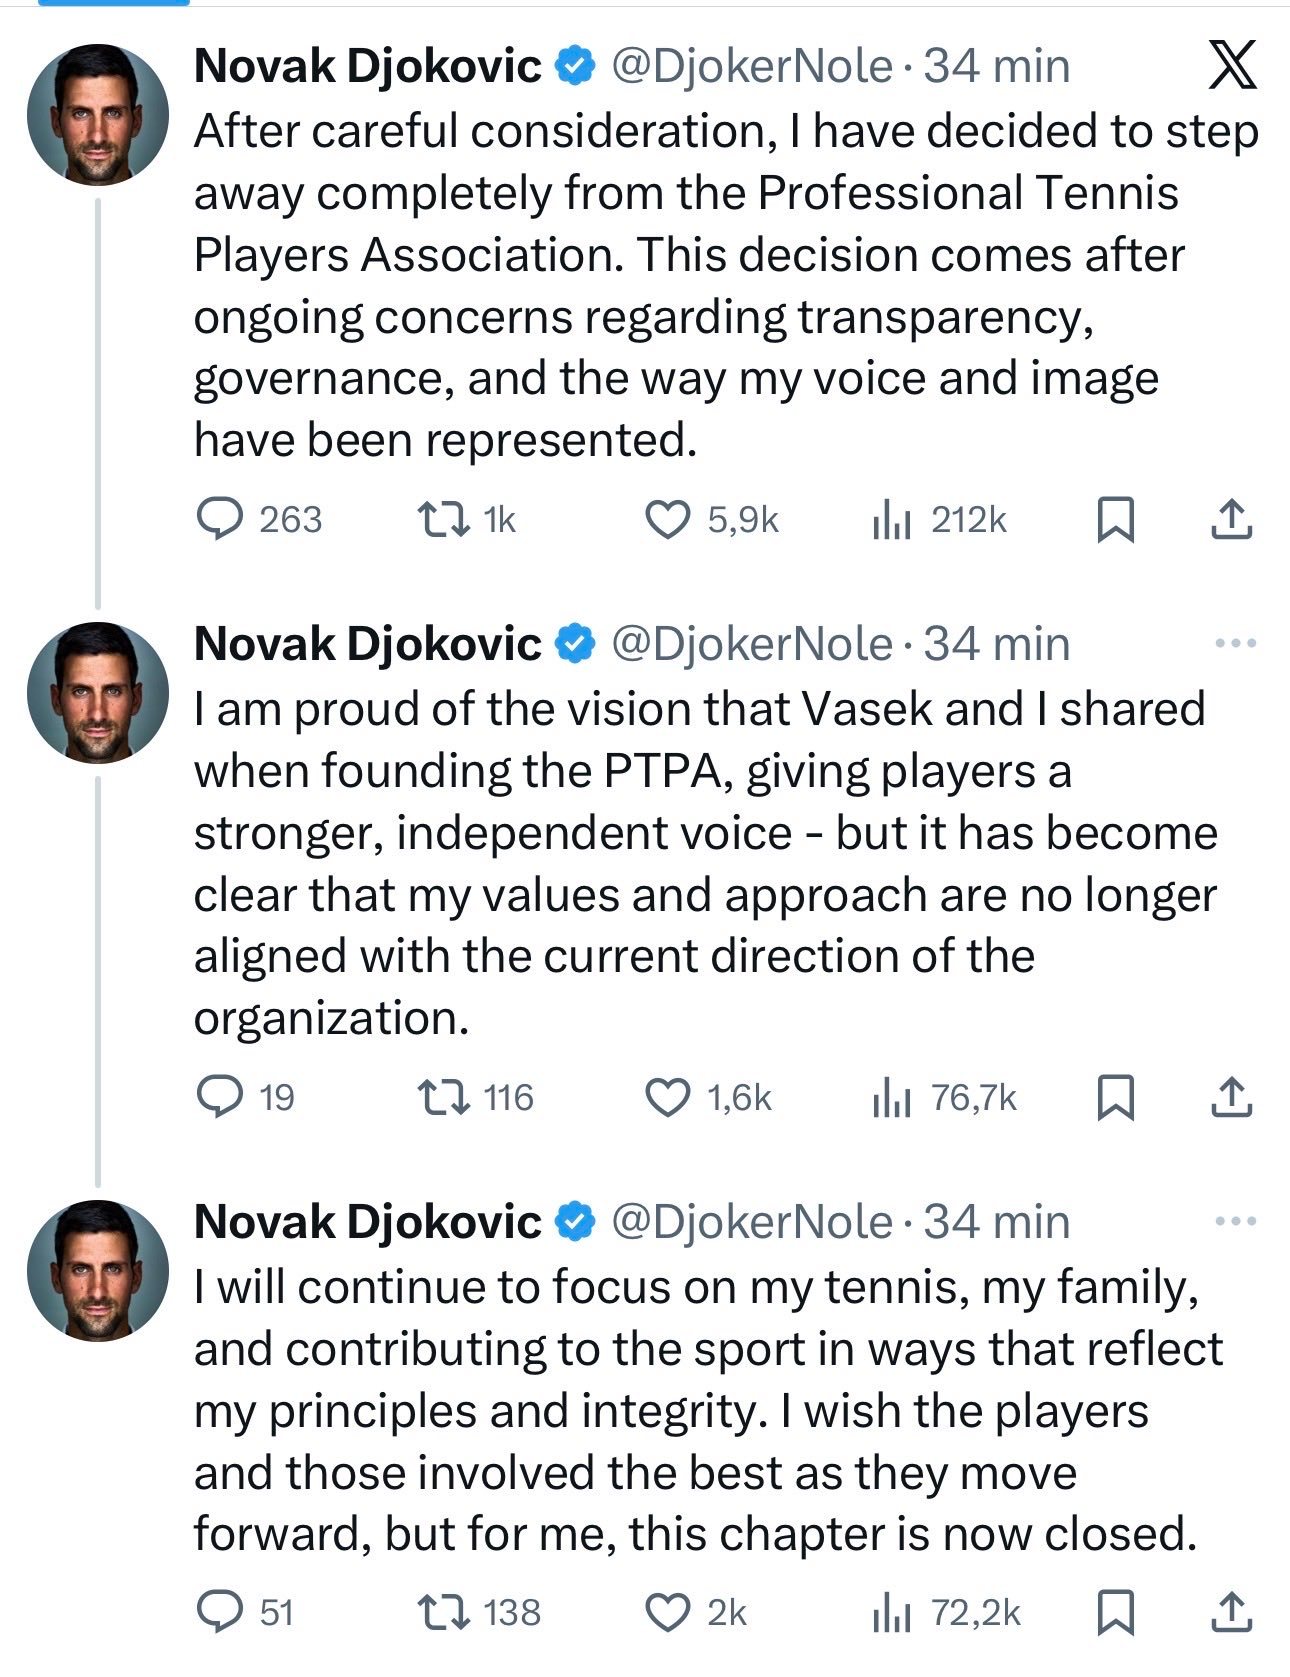The image size is (1290, 1677).
Task: Open the @DjokerNole handle in first tweet
Action: tap(750, 67)
